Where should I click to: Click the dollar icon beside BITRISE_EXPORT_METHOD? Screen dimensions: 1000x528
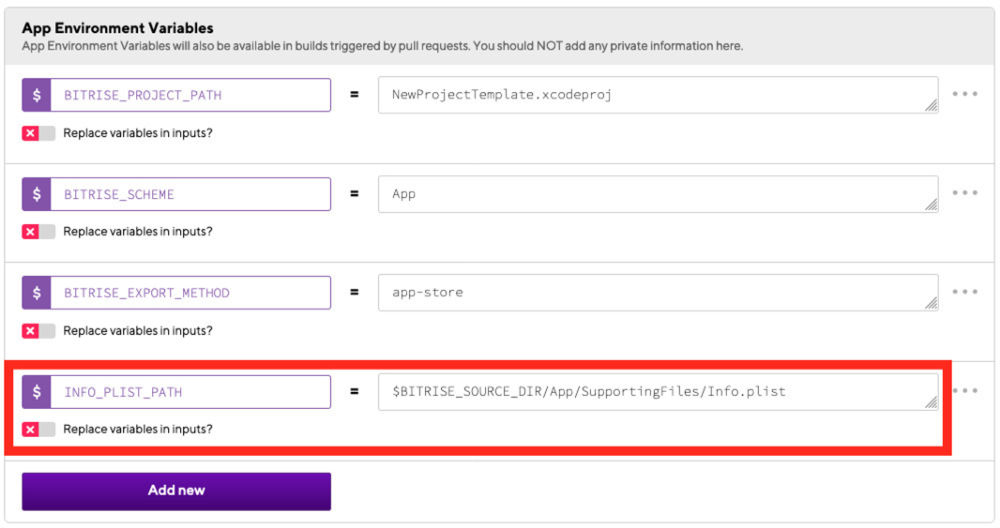(36, 293)
